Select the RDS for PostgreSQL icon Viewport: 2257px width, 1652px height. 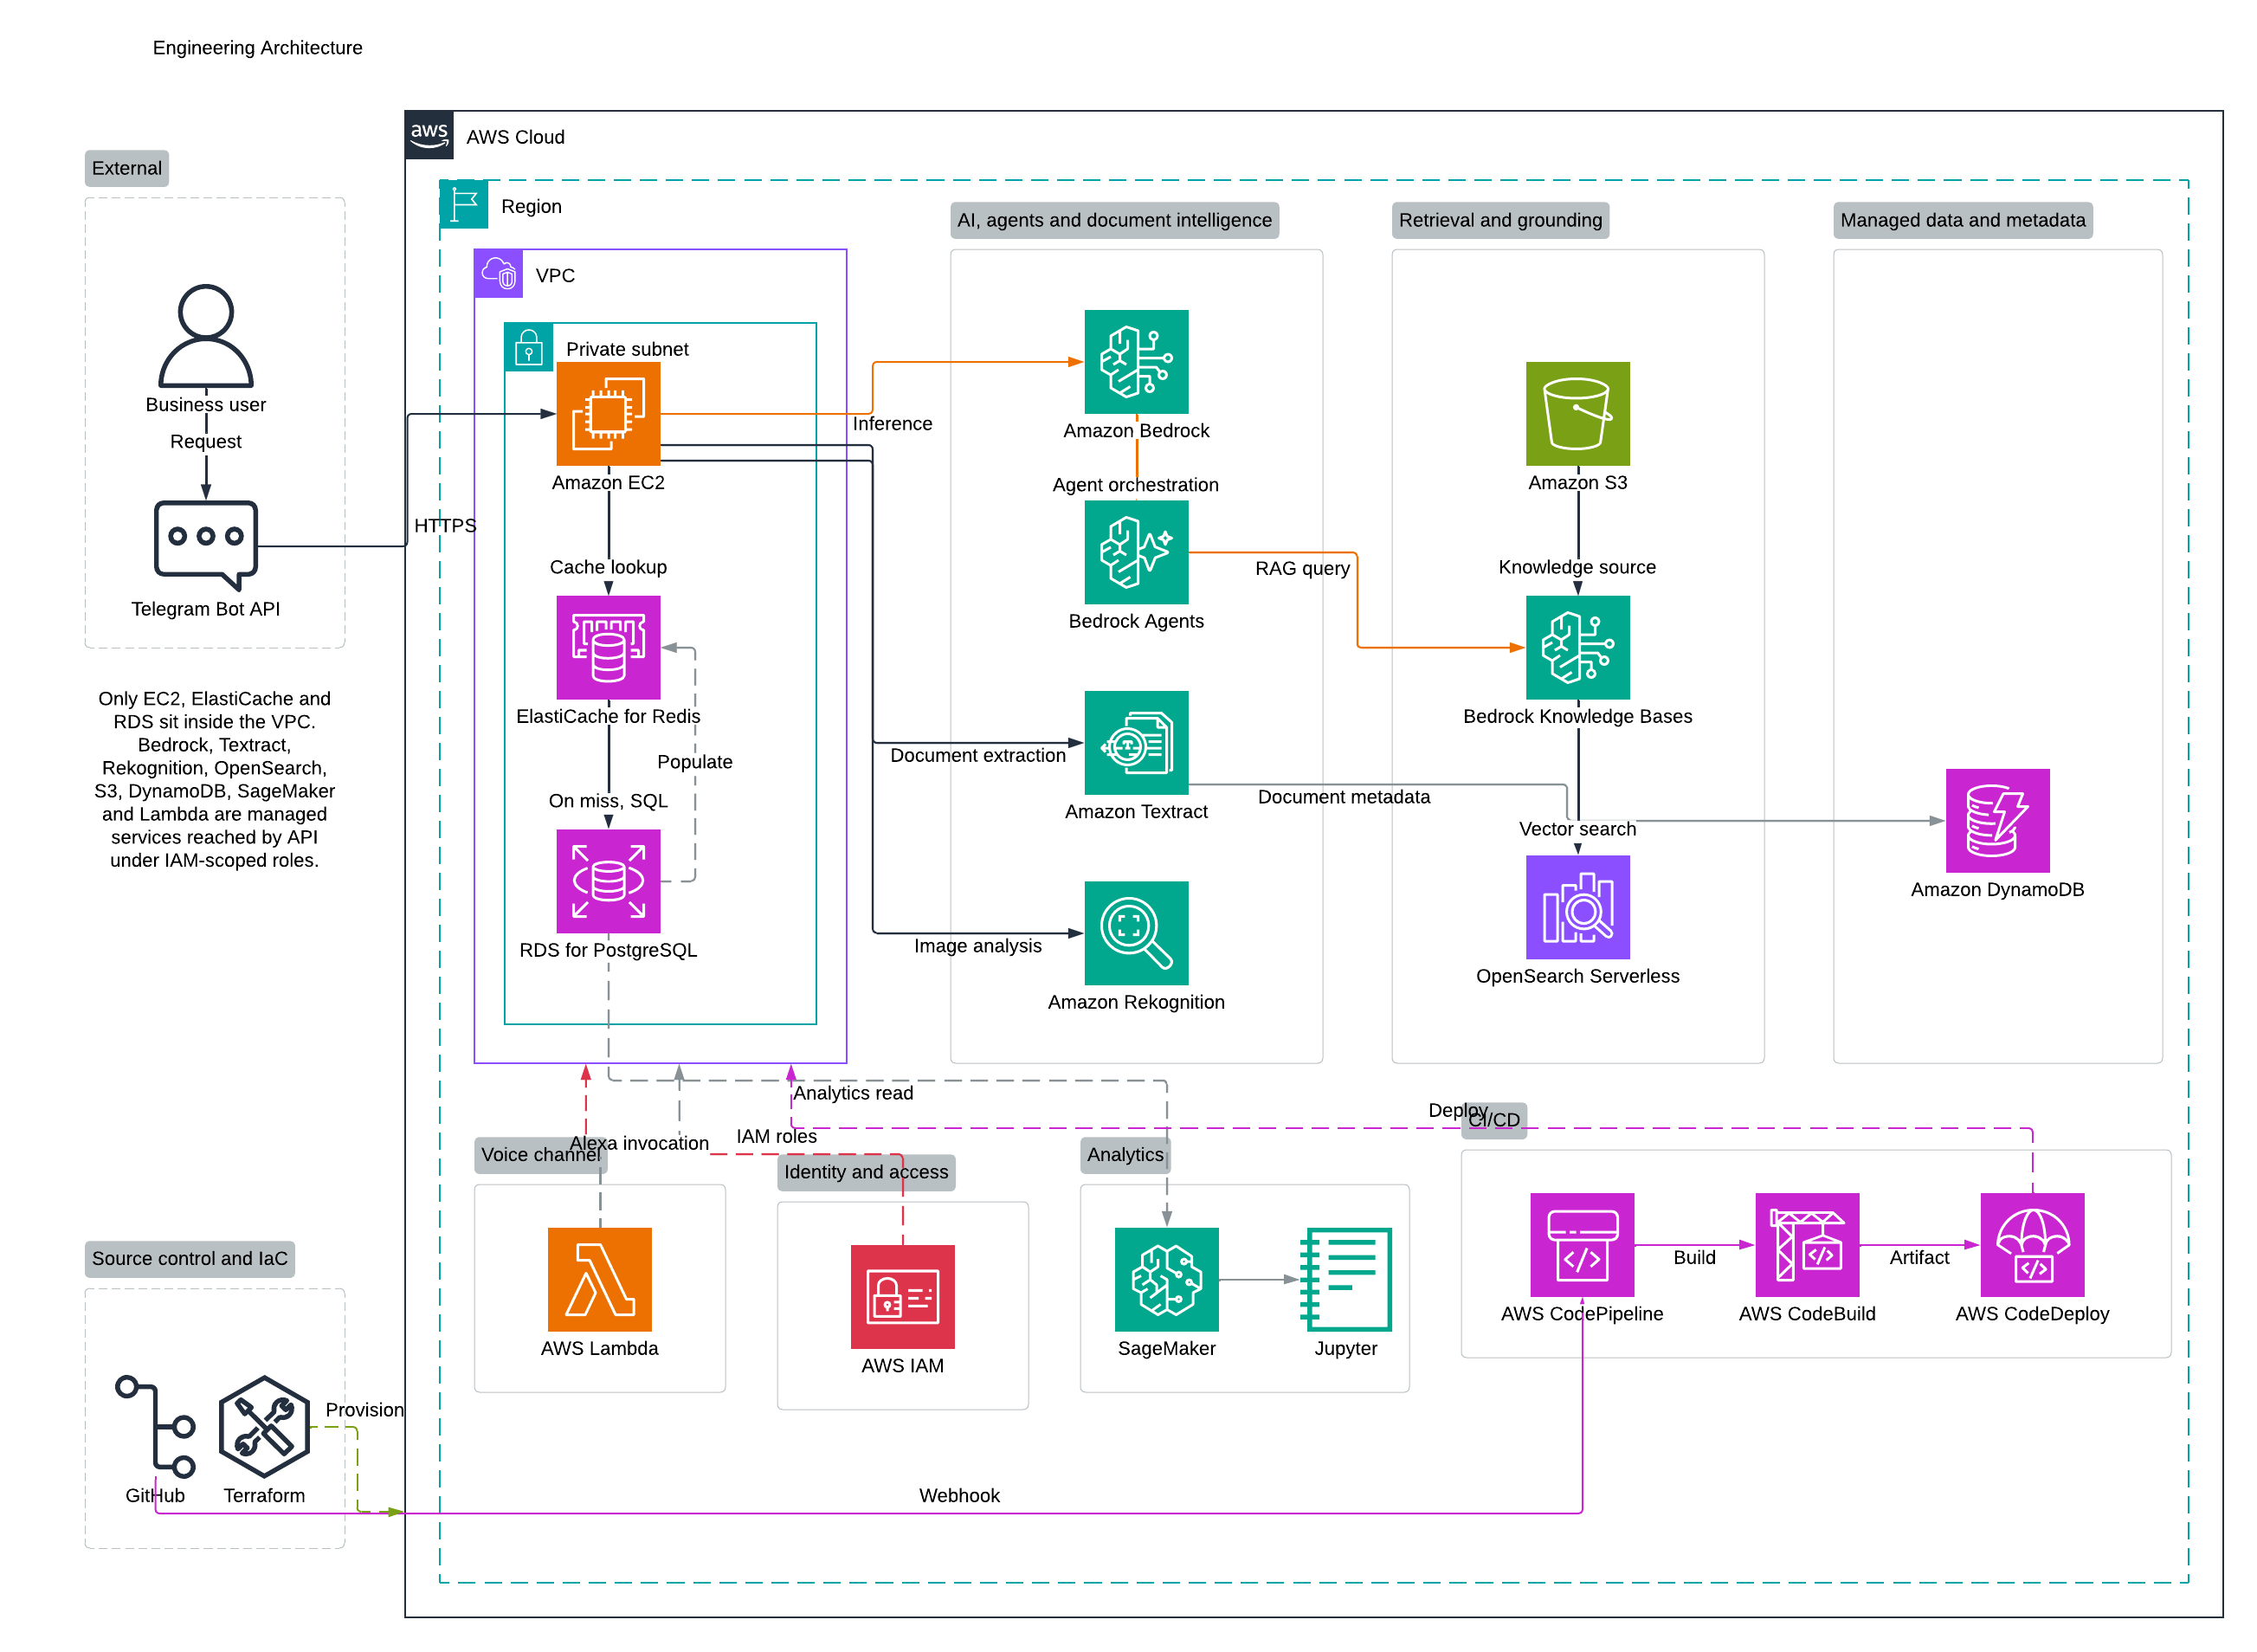[x=608, y=882]
